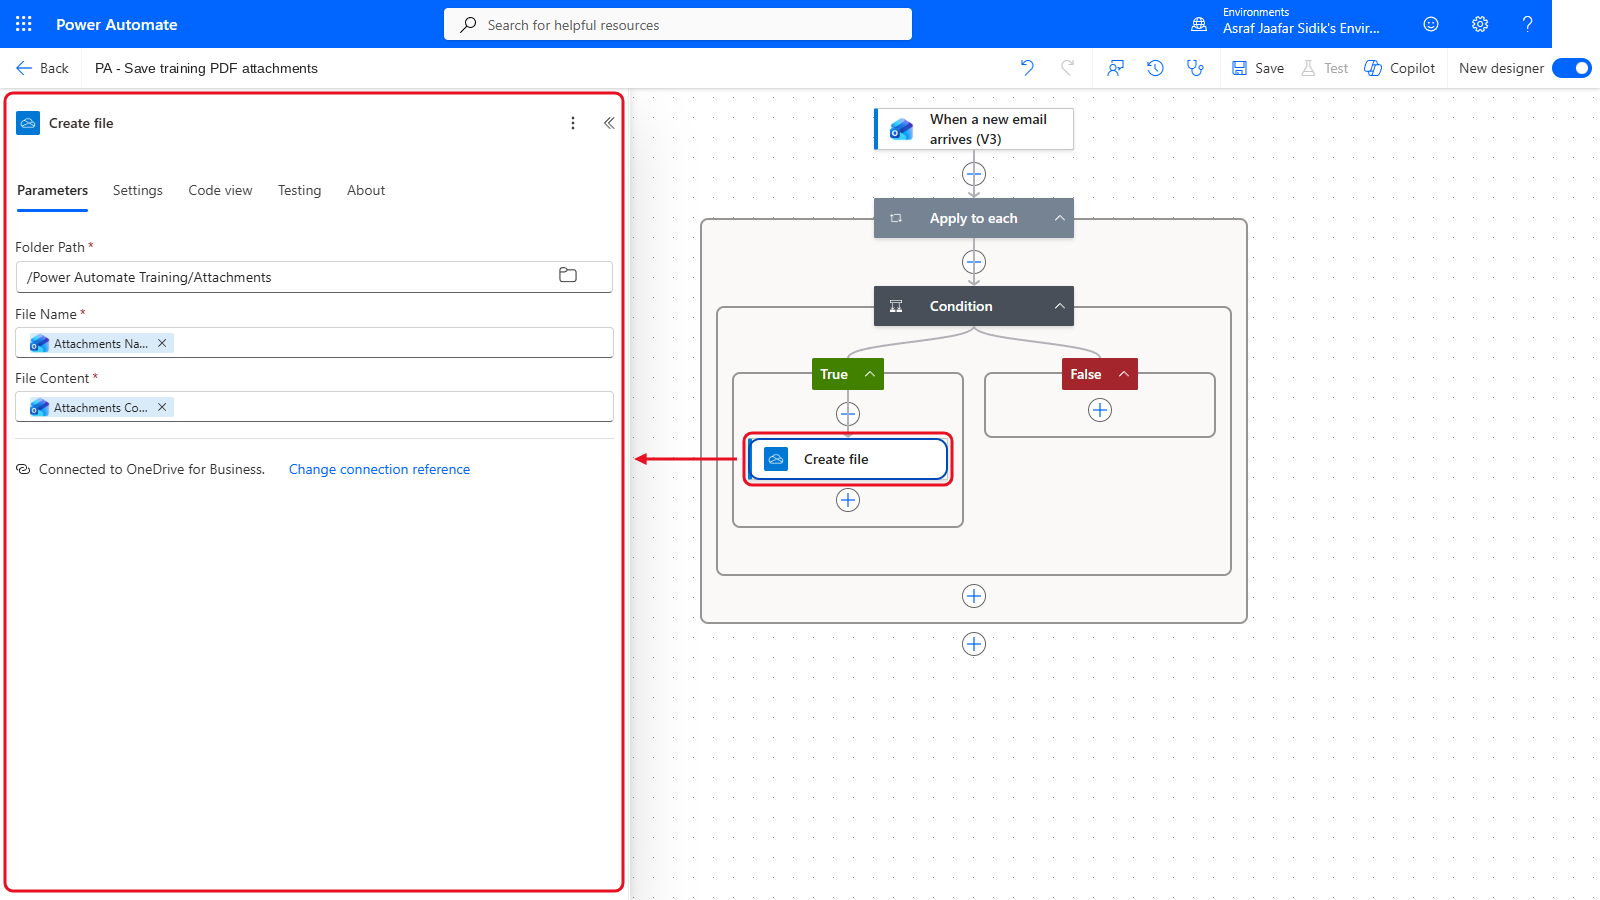
Task: Collapse the False branch chevron
Action: 1124,374
